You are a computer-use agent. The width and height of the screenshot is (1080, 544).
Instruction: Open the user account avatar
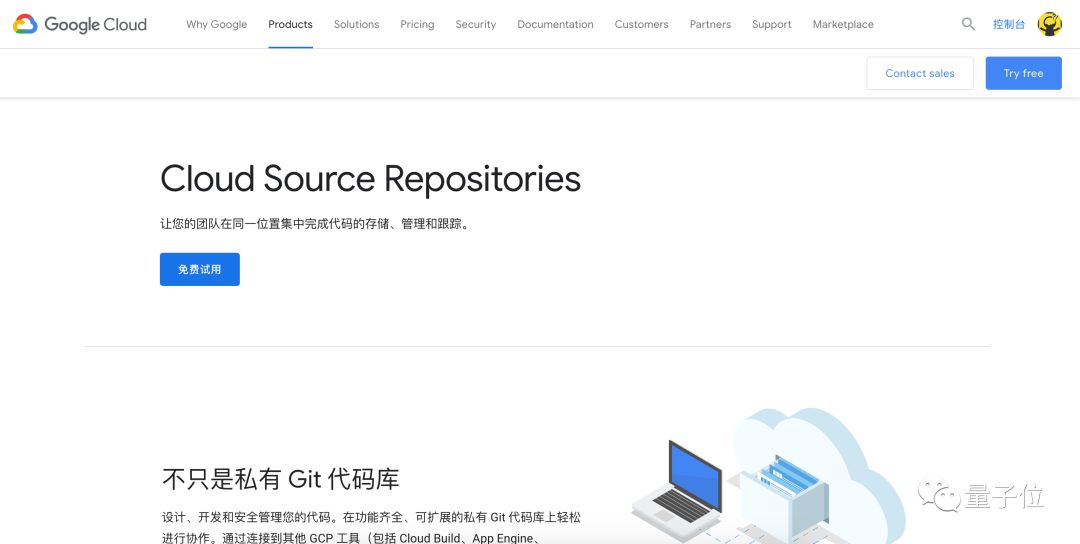pyautogui.click(x=1049, y=24)
